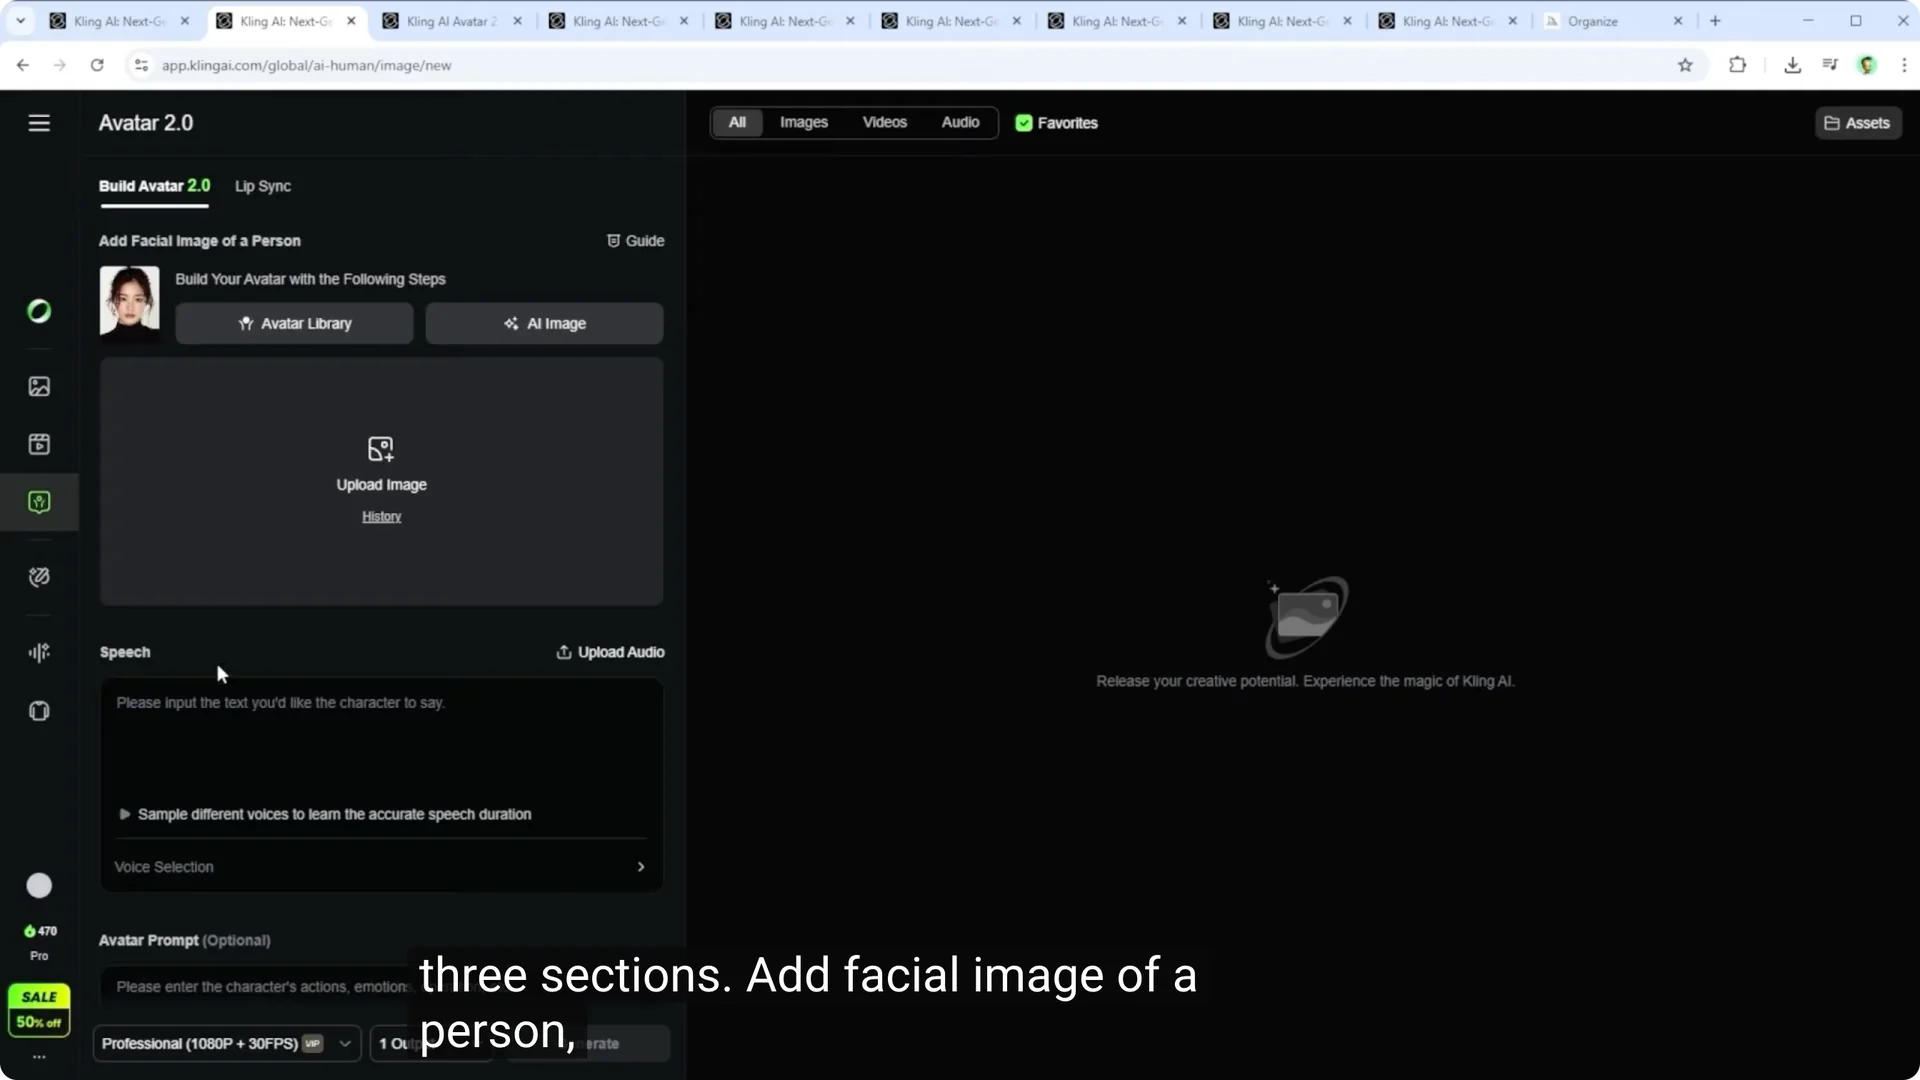Open the hamburger menu in sidebar
Image resolution: width=1920 pixels, height=1080 pixels.
coord(39,123)
